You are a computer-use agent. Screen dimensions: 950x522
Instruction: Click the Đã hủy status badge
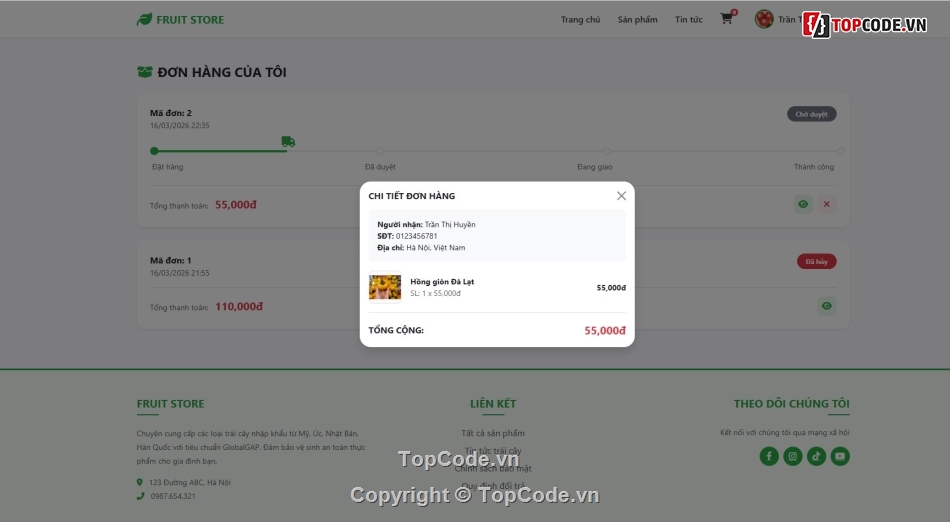[816, 262]
